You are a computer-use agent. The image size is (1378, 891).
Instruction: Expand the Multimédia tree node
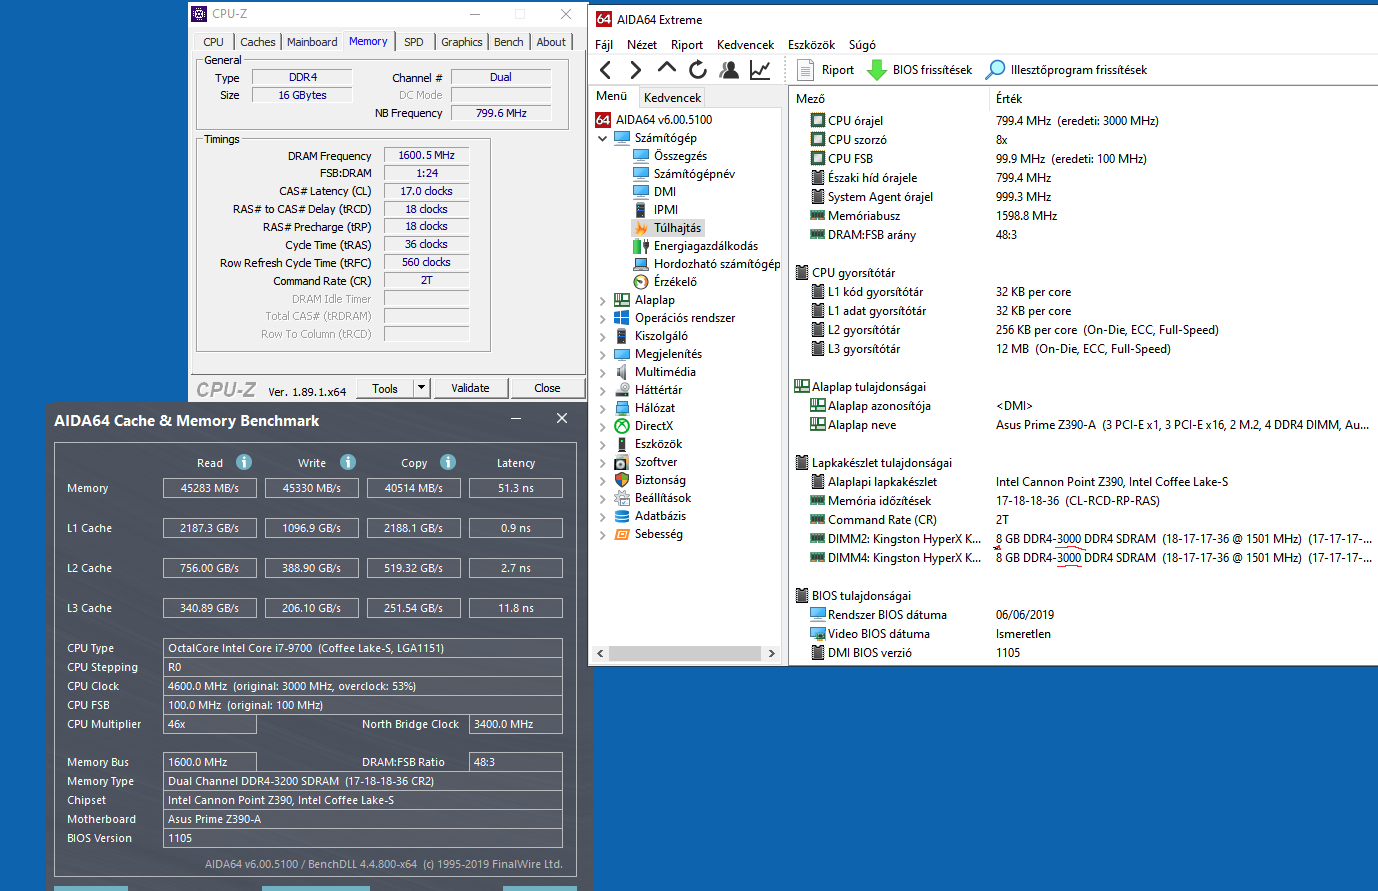pos(603,372)
